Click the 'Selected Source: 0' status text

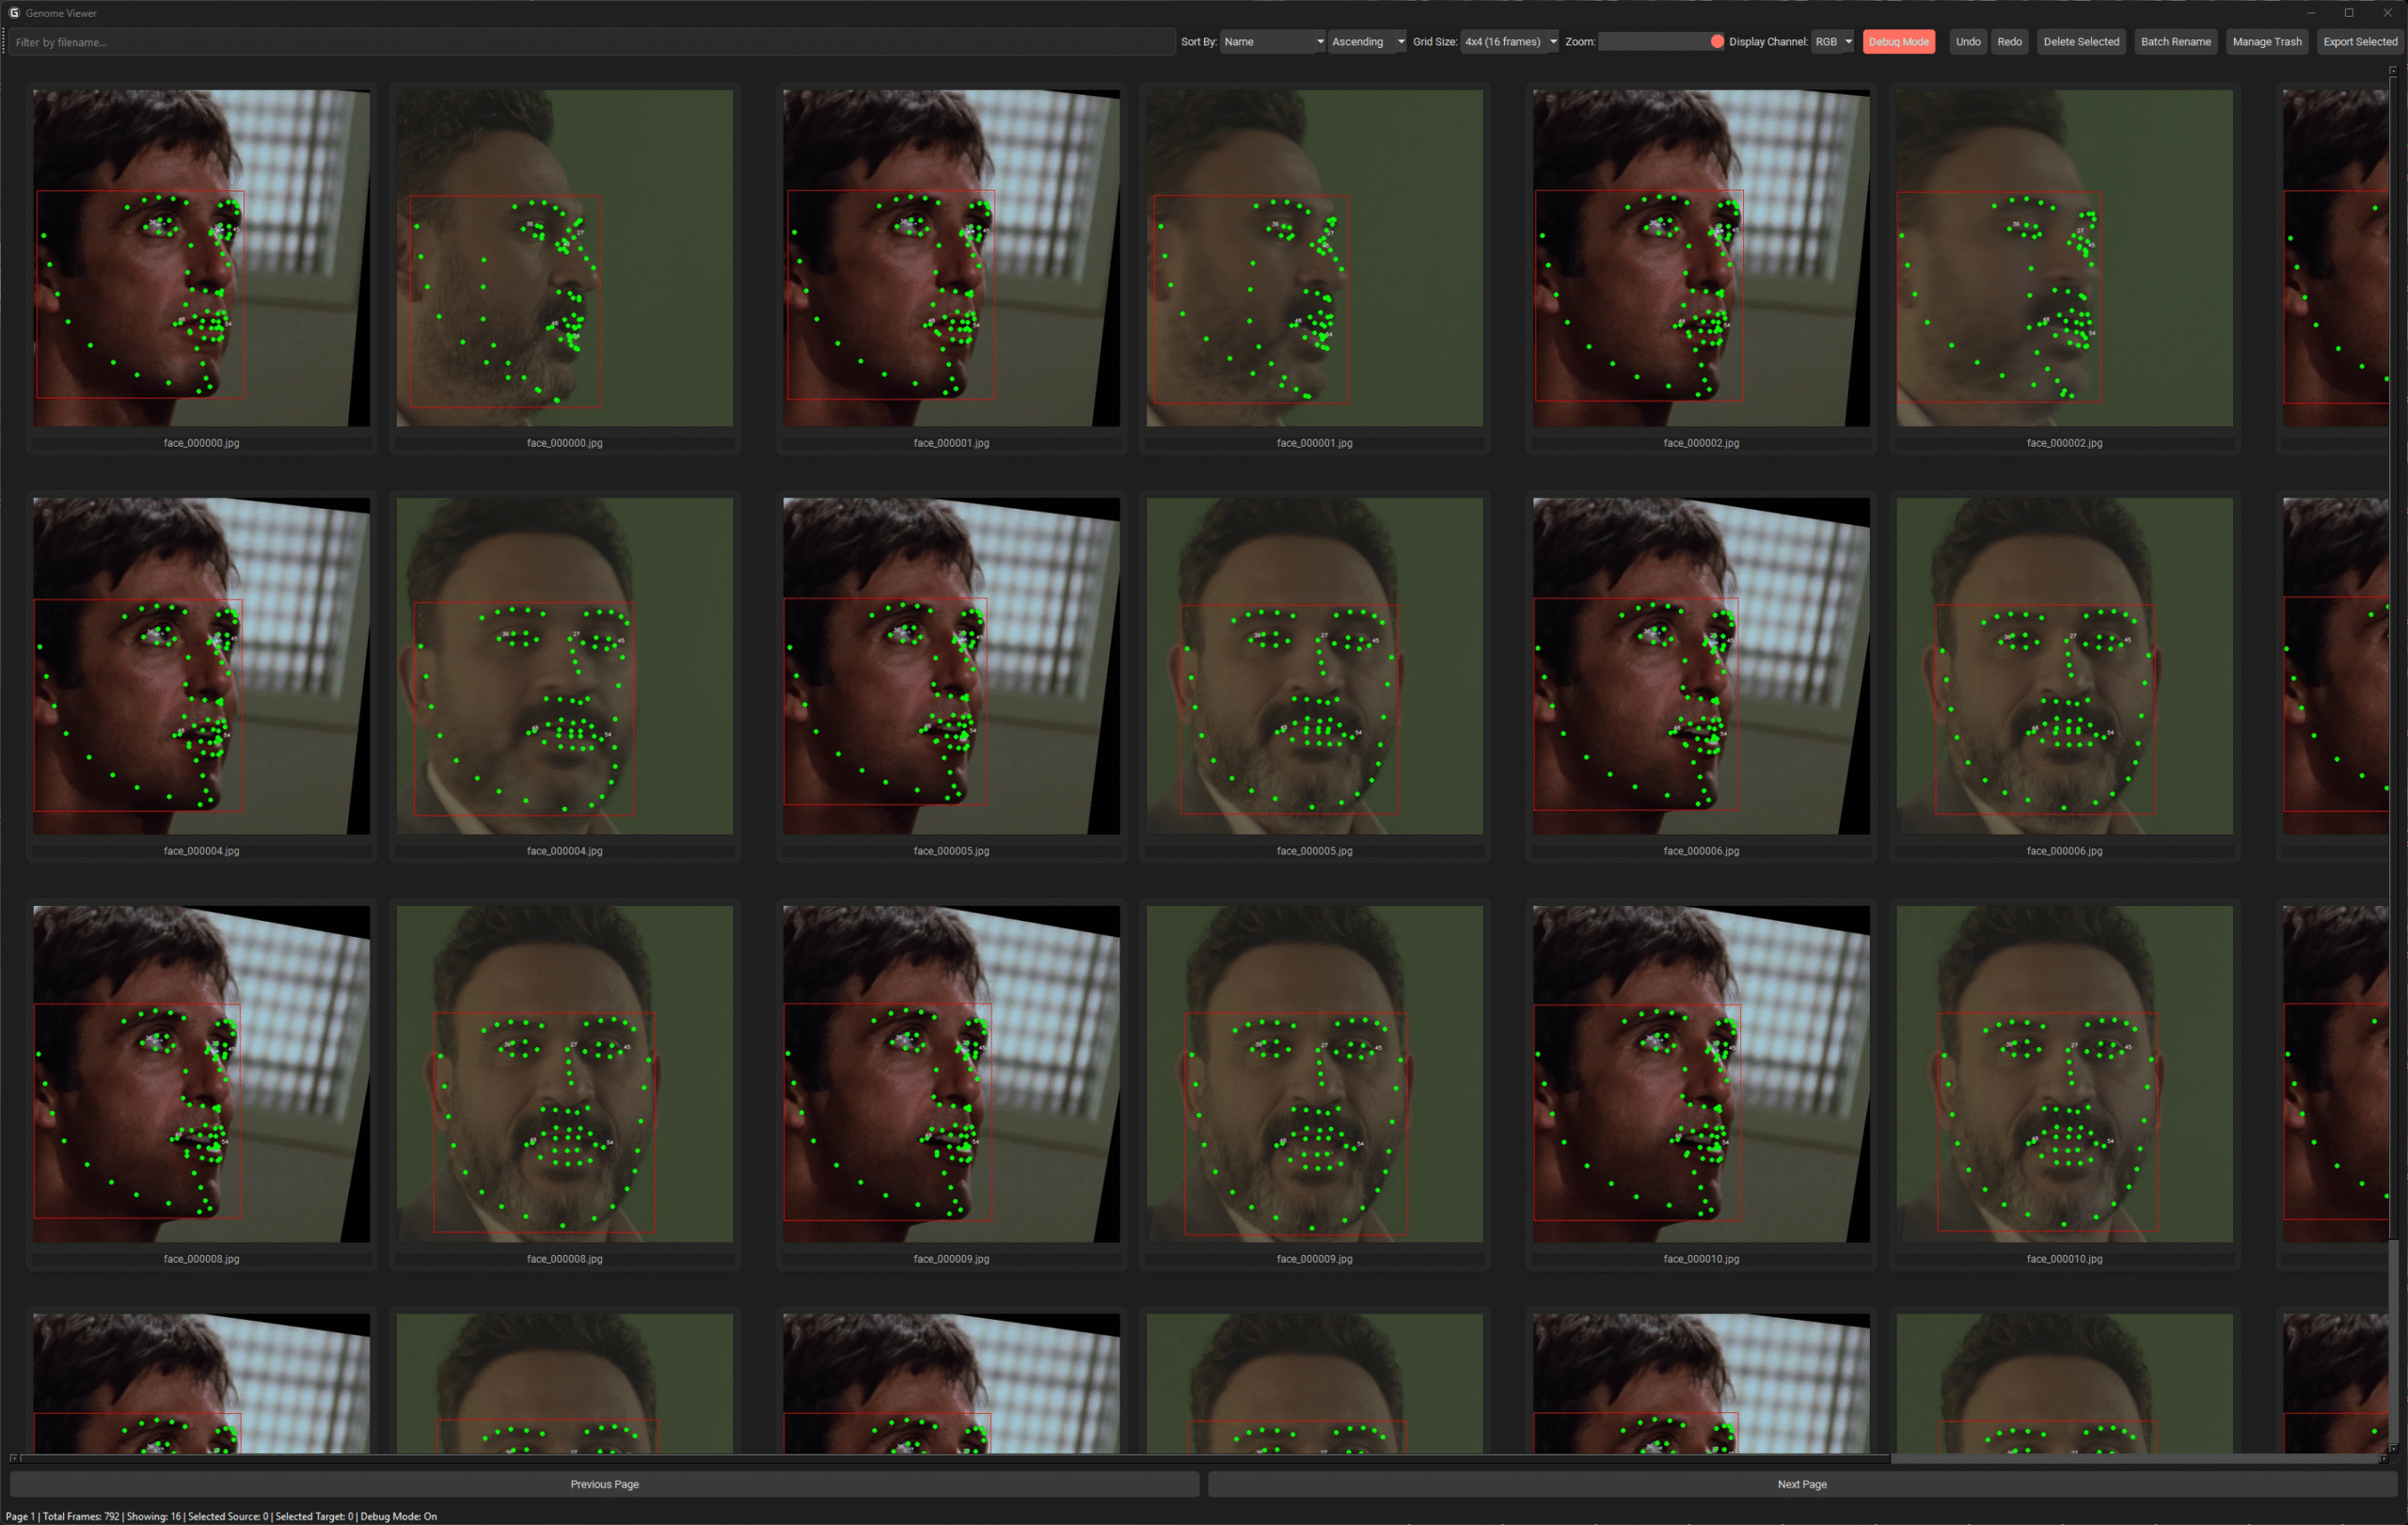228,1516
